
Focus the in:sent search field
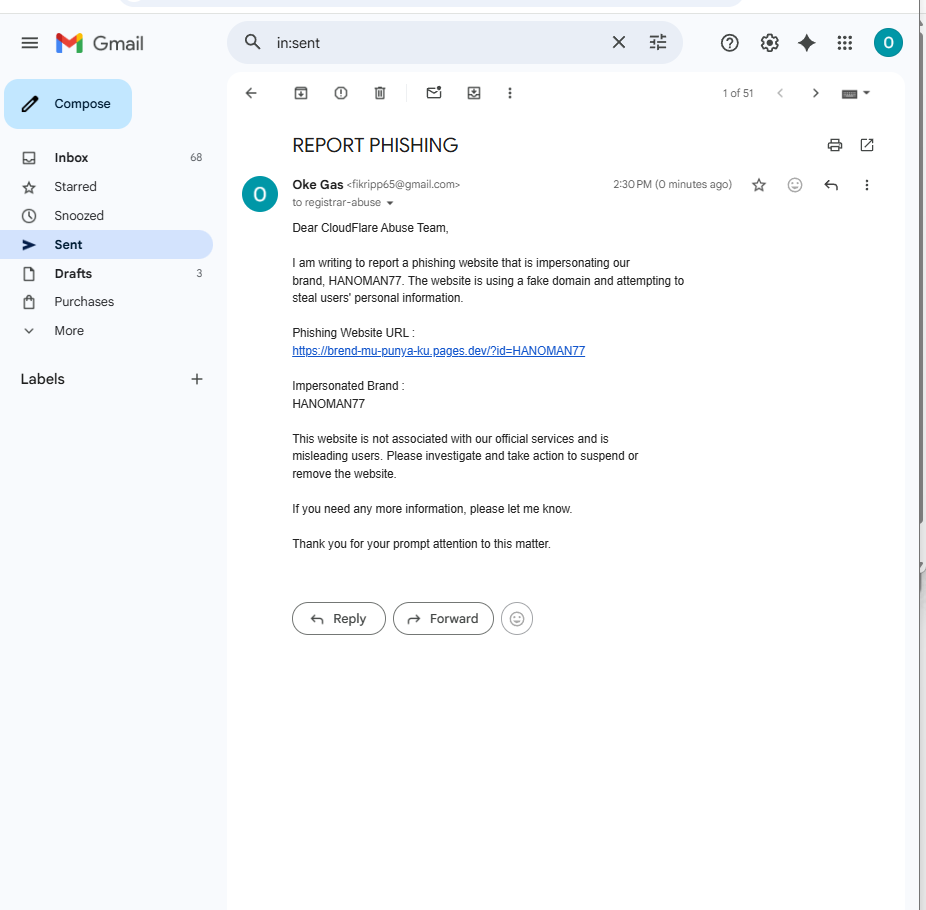[x=437, y=43]
